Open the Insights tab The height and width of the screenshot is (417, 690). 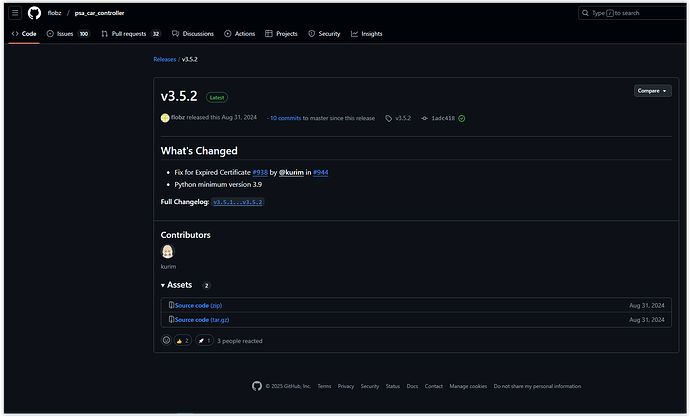click(x=367, y=34)
